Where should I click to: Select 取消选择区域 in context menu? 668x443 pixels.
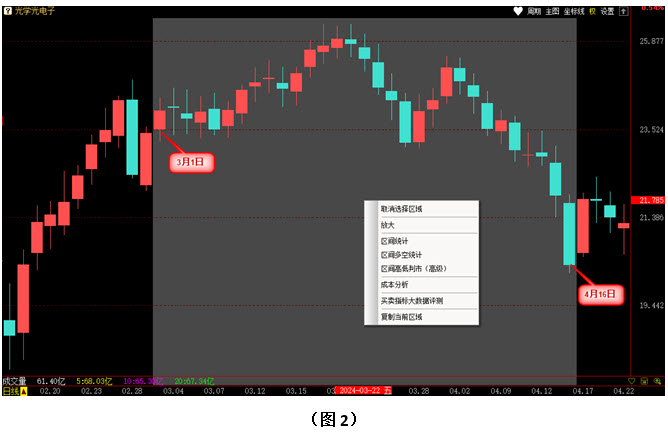coord(401,209)
